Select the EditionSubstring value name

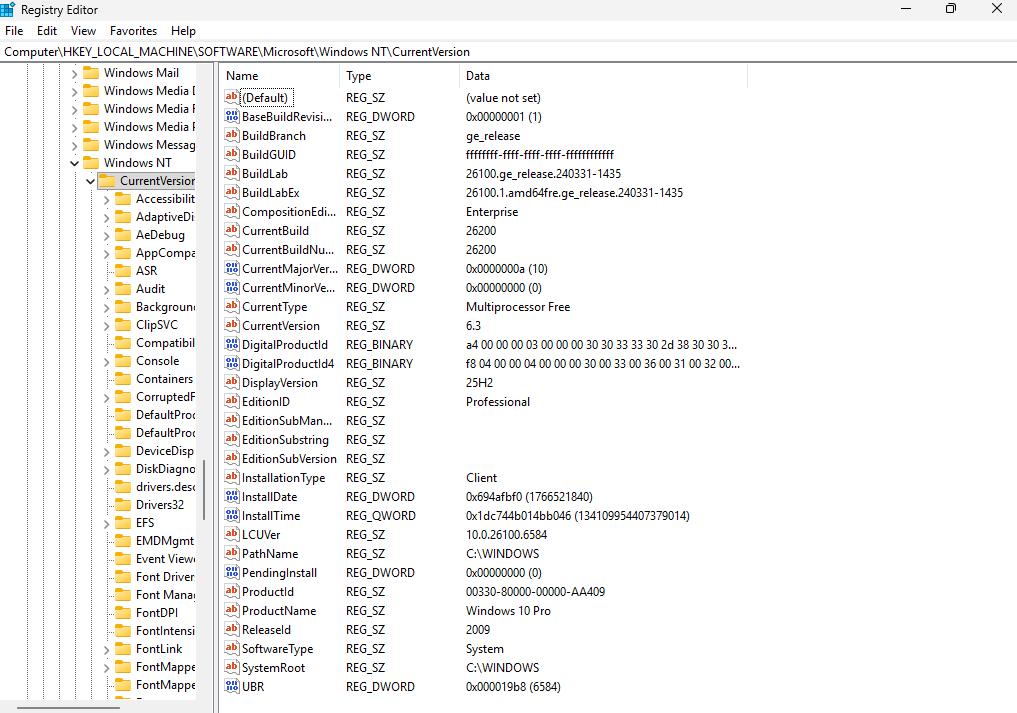285,439
